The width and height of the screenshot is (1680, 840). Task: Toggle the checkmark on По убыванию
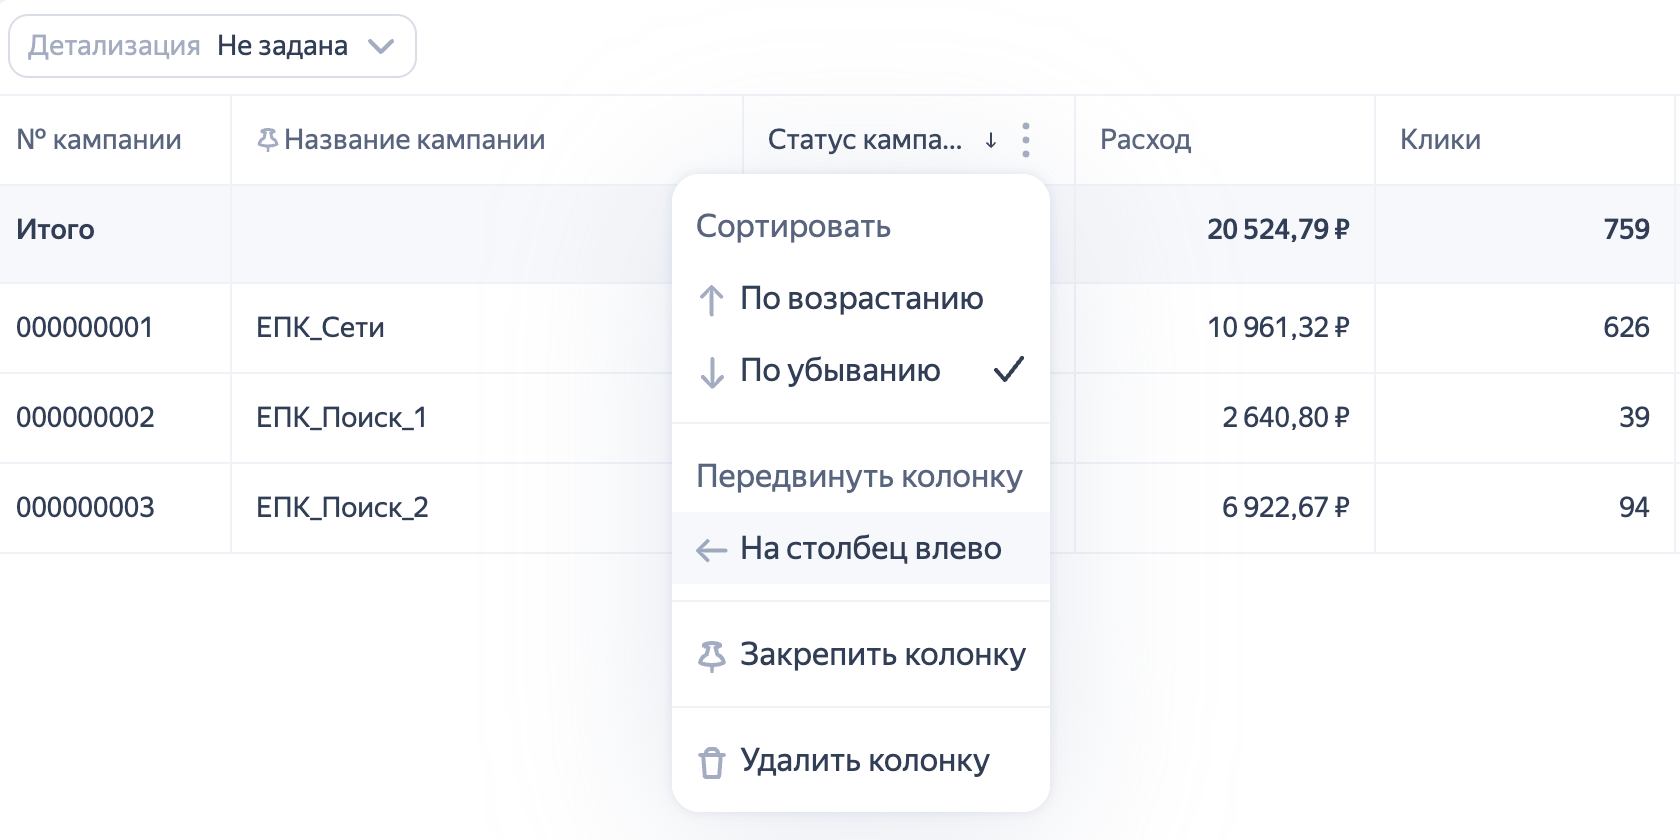click(x=1008, y=370)
